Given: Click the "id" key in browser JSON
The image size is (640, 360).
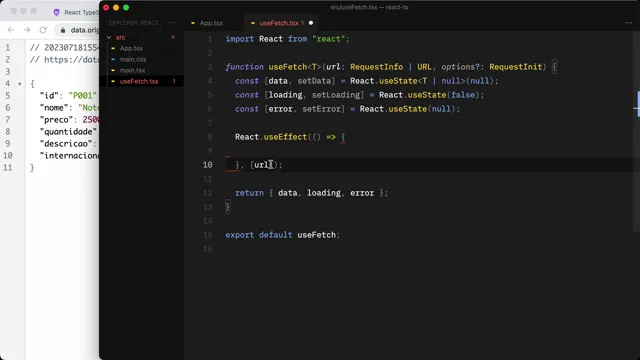Looking at the screenshot, I should [x=49, y=96].
